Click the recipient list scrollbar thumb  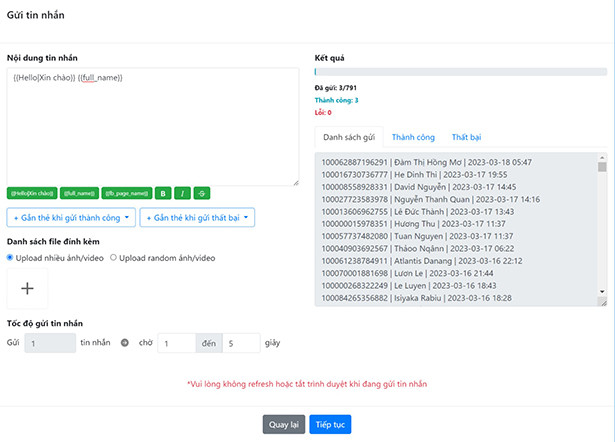pyautogui.click(x=602, y=167)
